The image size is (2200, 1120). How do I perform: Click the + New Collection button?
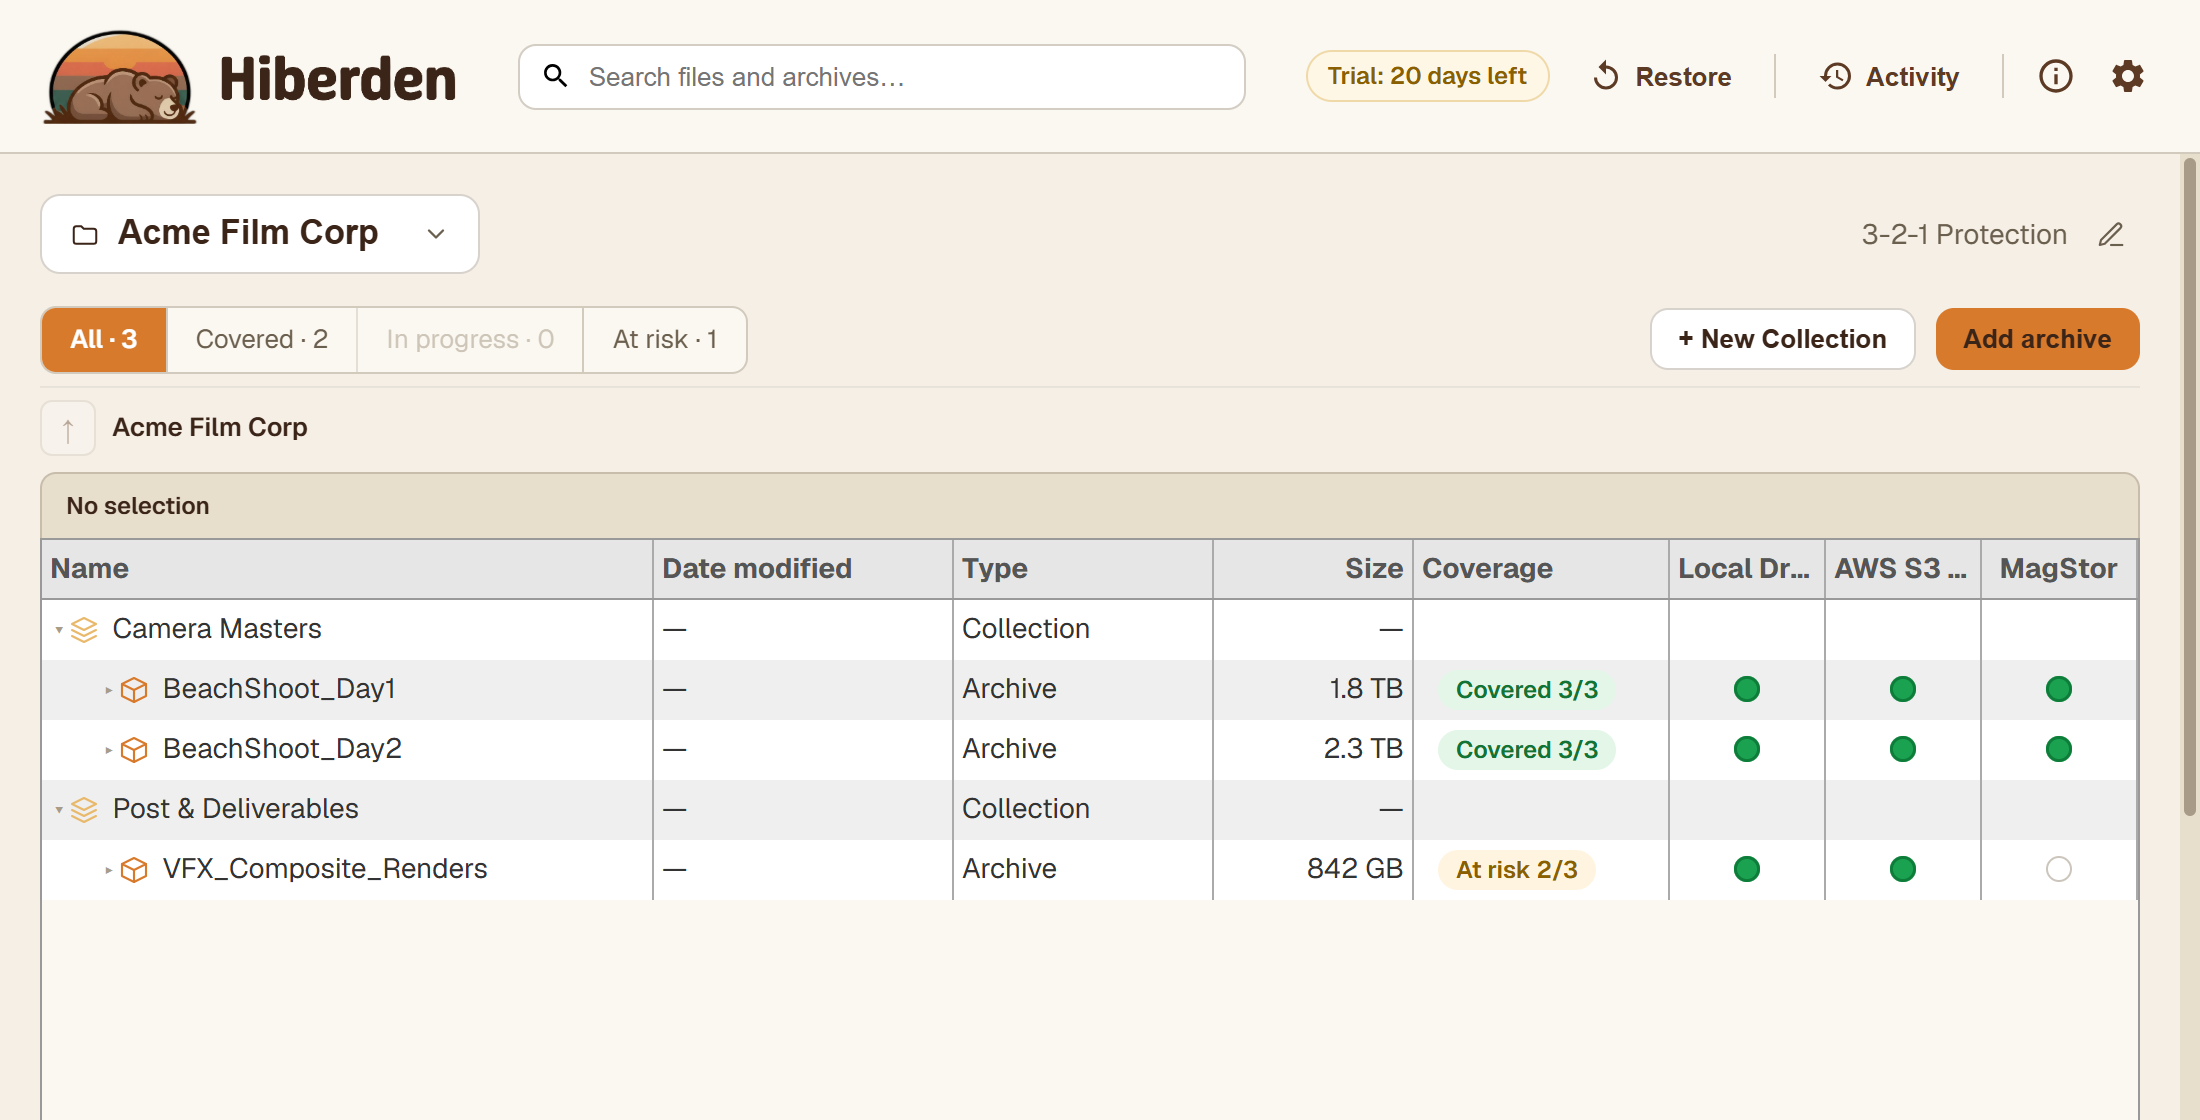pyautogui.click(x=1782, y=339)
